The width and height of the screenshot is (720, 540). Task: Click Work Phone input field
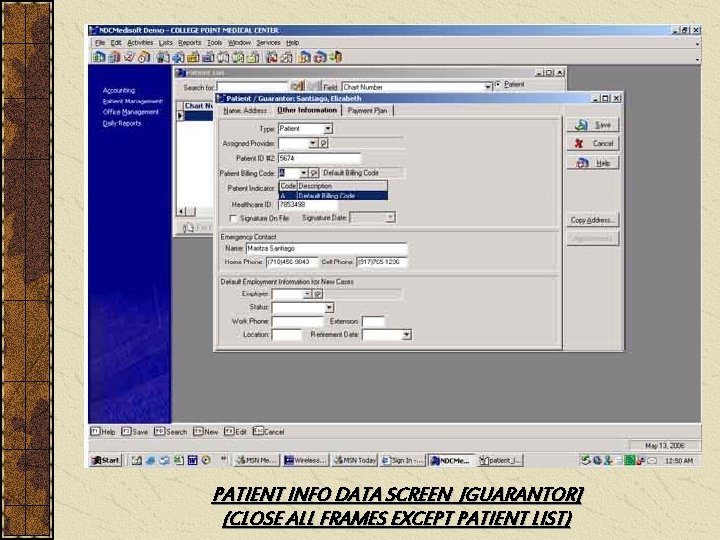pos(298,321)
